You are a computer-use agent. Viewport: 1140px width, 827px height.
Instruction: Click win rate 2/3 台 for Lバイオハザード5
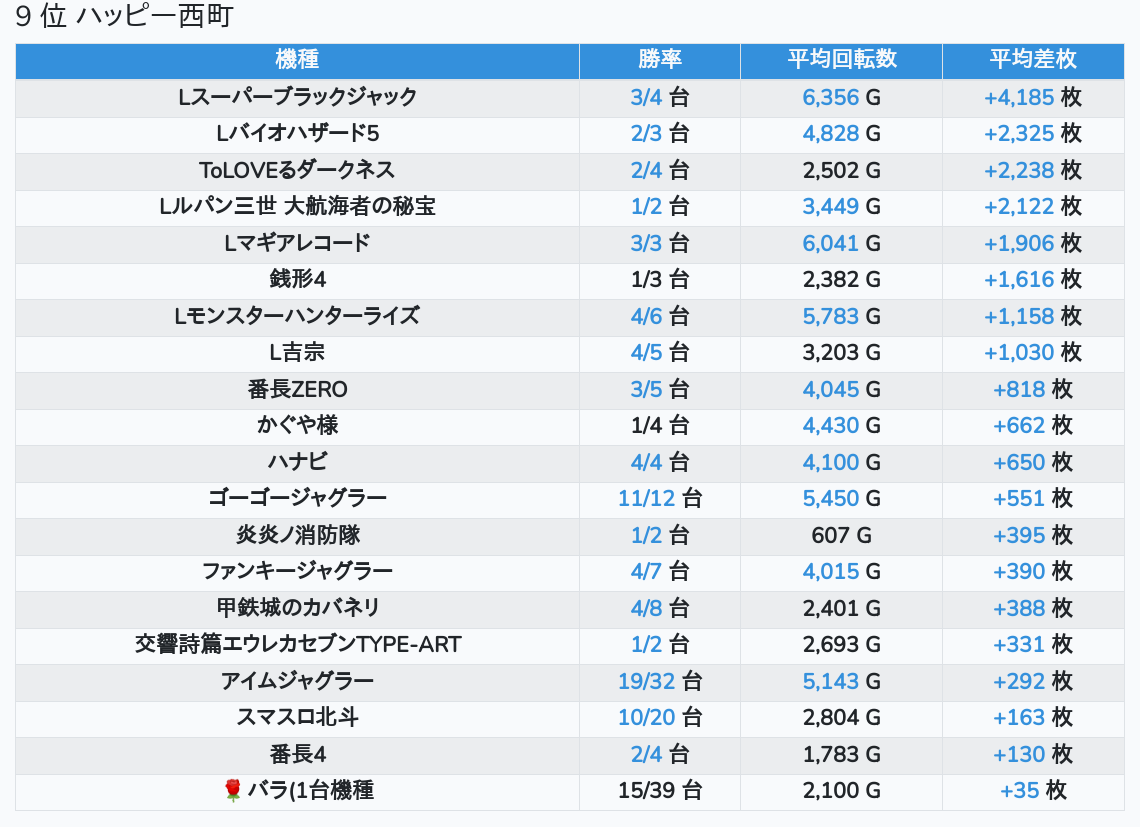click(x=659, y=134)
